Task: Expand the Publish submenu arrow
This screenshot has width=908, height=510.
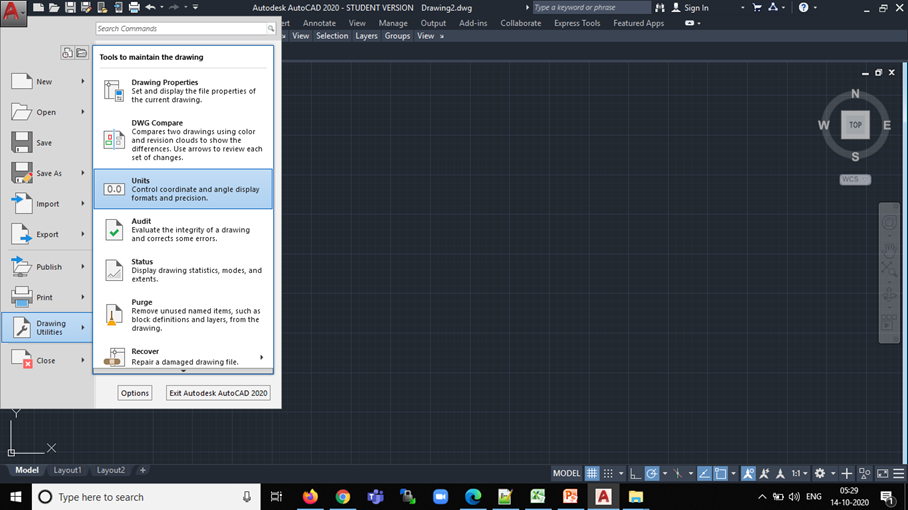Action: pos(83,267)
